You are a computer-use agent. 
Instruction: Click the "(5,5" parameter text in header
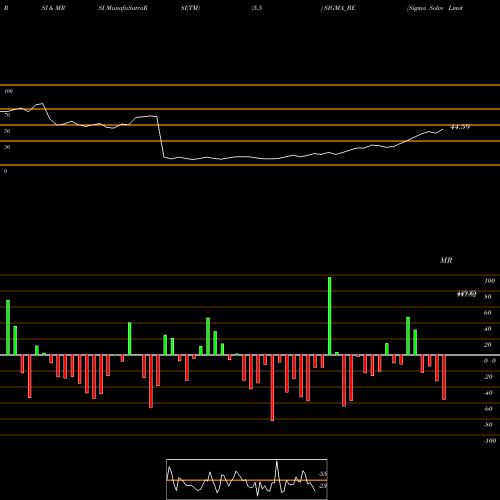coord(257,8)
